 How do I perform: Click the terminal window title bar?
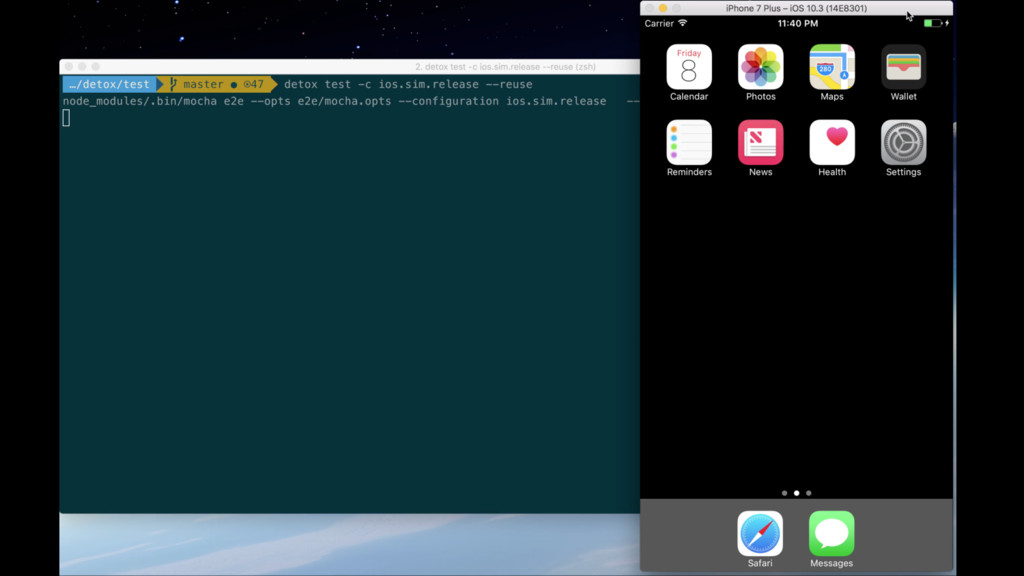click(x=350, y=67)
